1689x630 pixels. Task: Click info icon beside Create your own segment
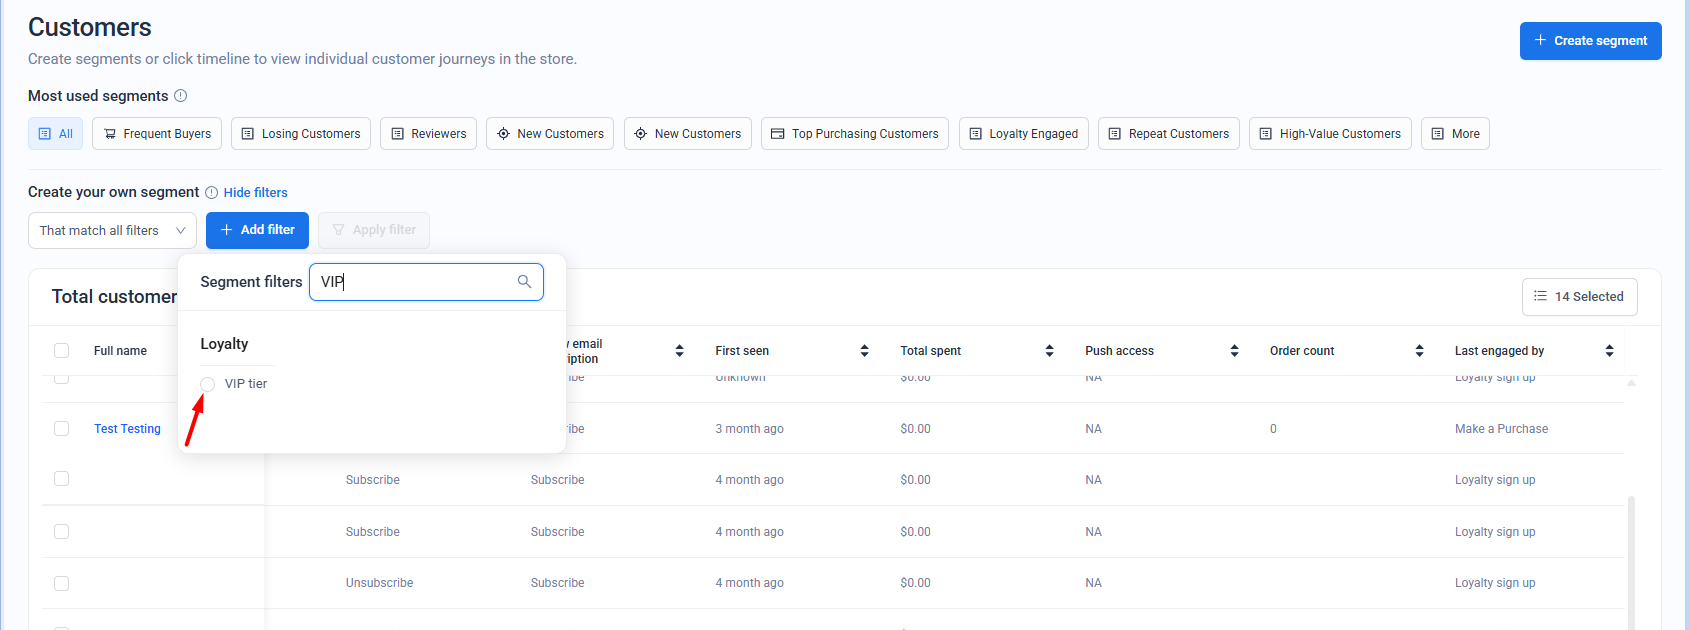tap(211, 193)
